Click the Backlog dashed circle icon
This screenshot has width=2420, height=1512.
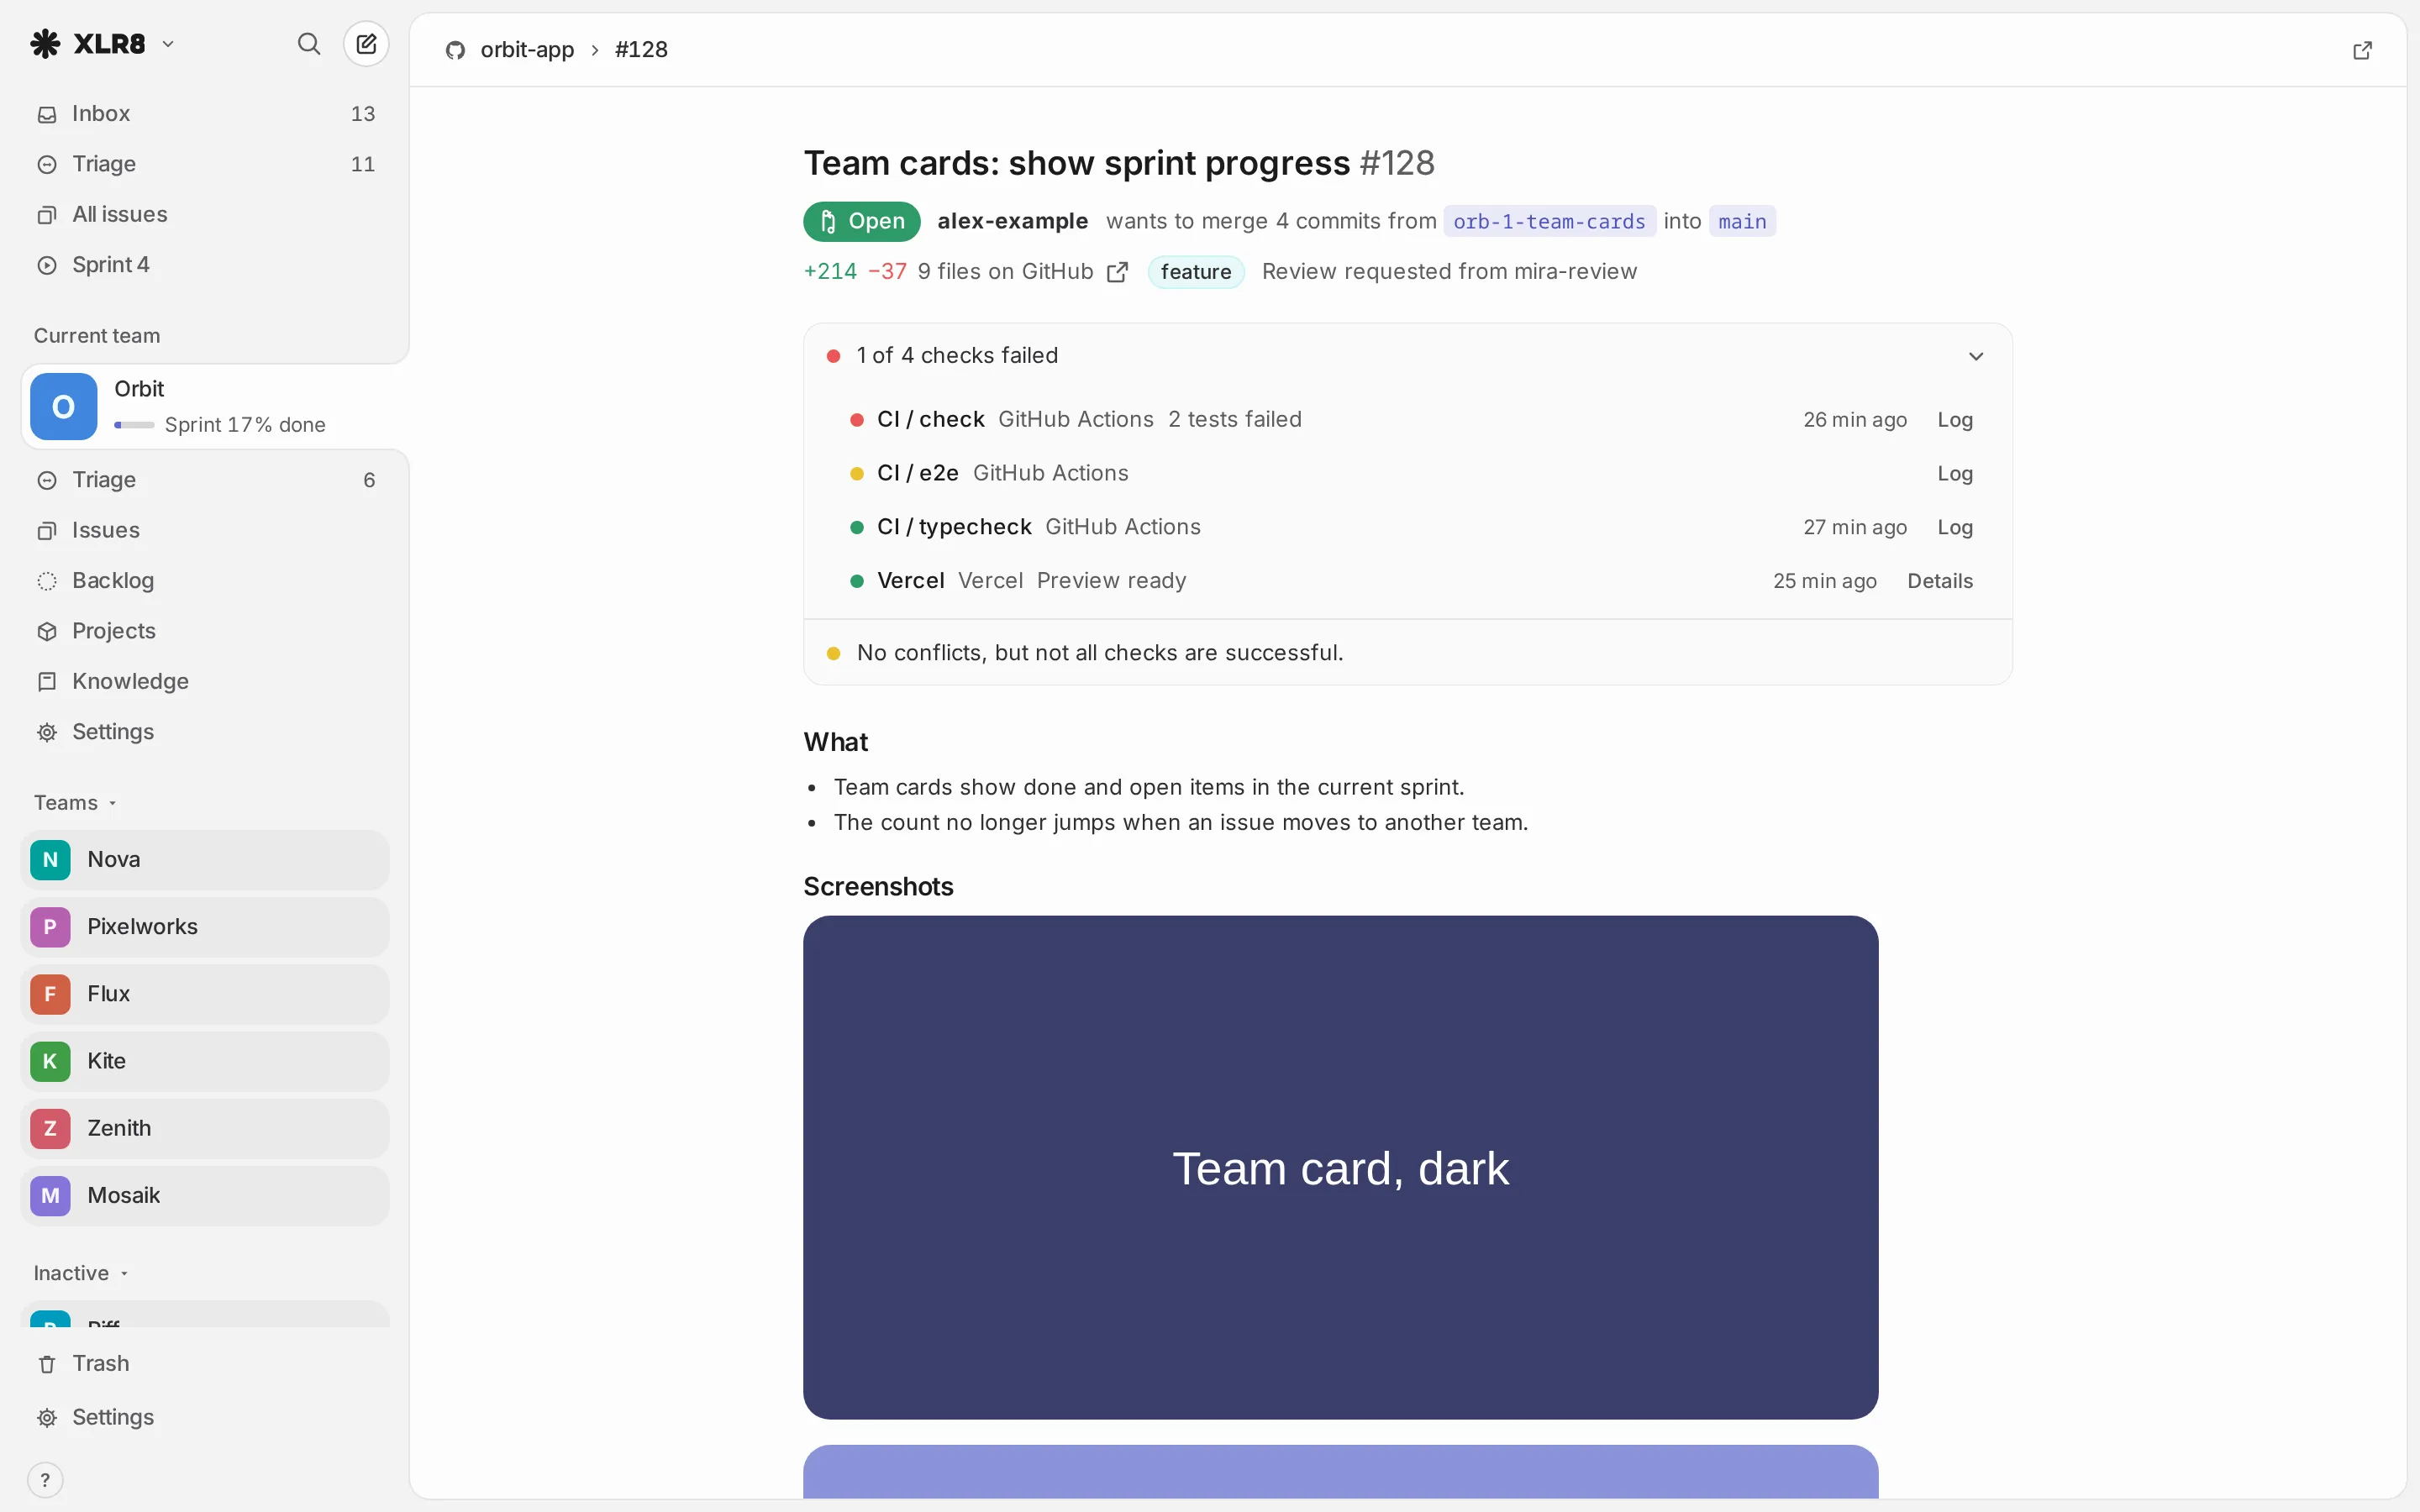coord(47,581)
